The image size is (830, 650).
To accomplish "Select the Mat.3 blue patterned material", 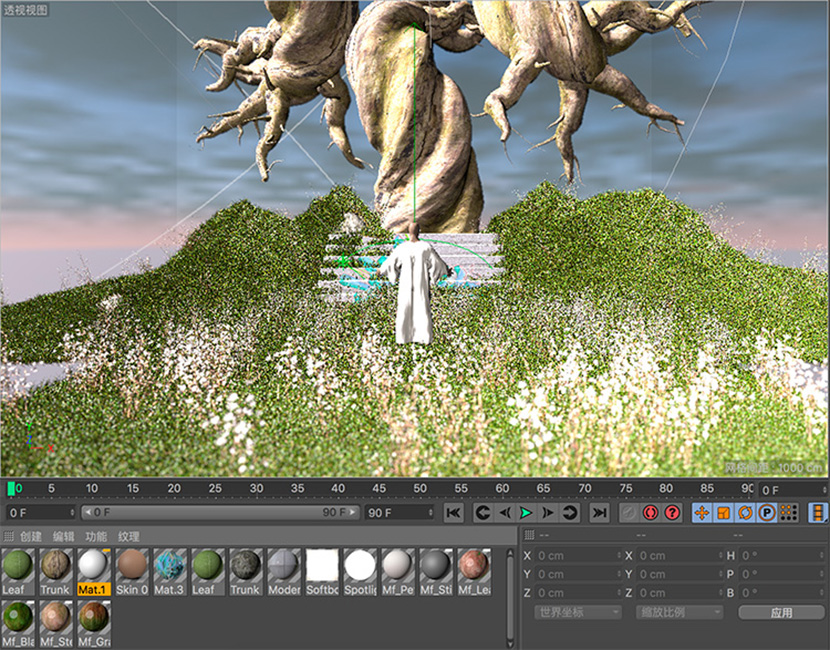I will click(170, 572).
